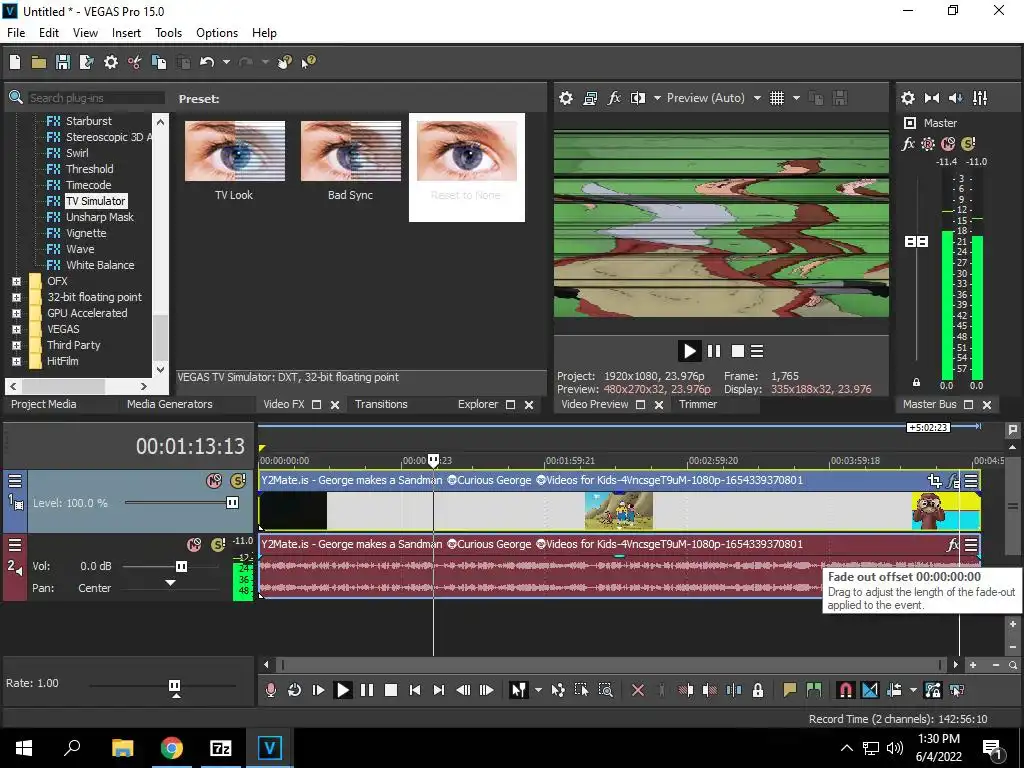Screen dimensions: 1024x768
Task: Toggle Loop Playback in transport
Action: tap(295, 690)
